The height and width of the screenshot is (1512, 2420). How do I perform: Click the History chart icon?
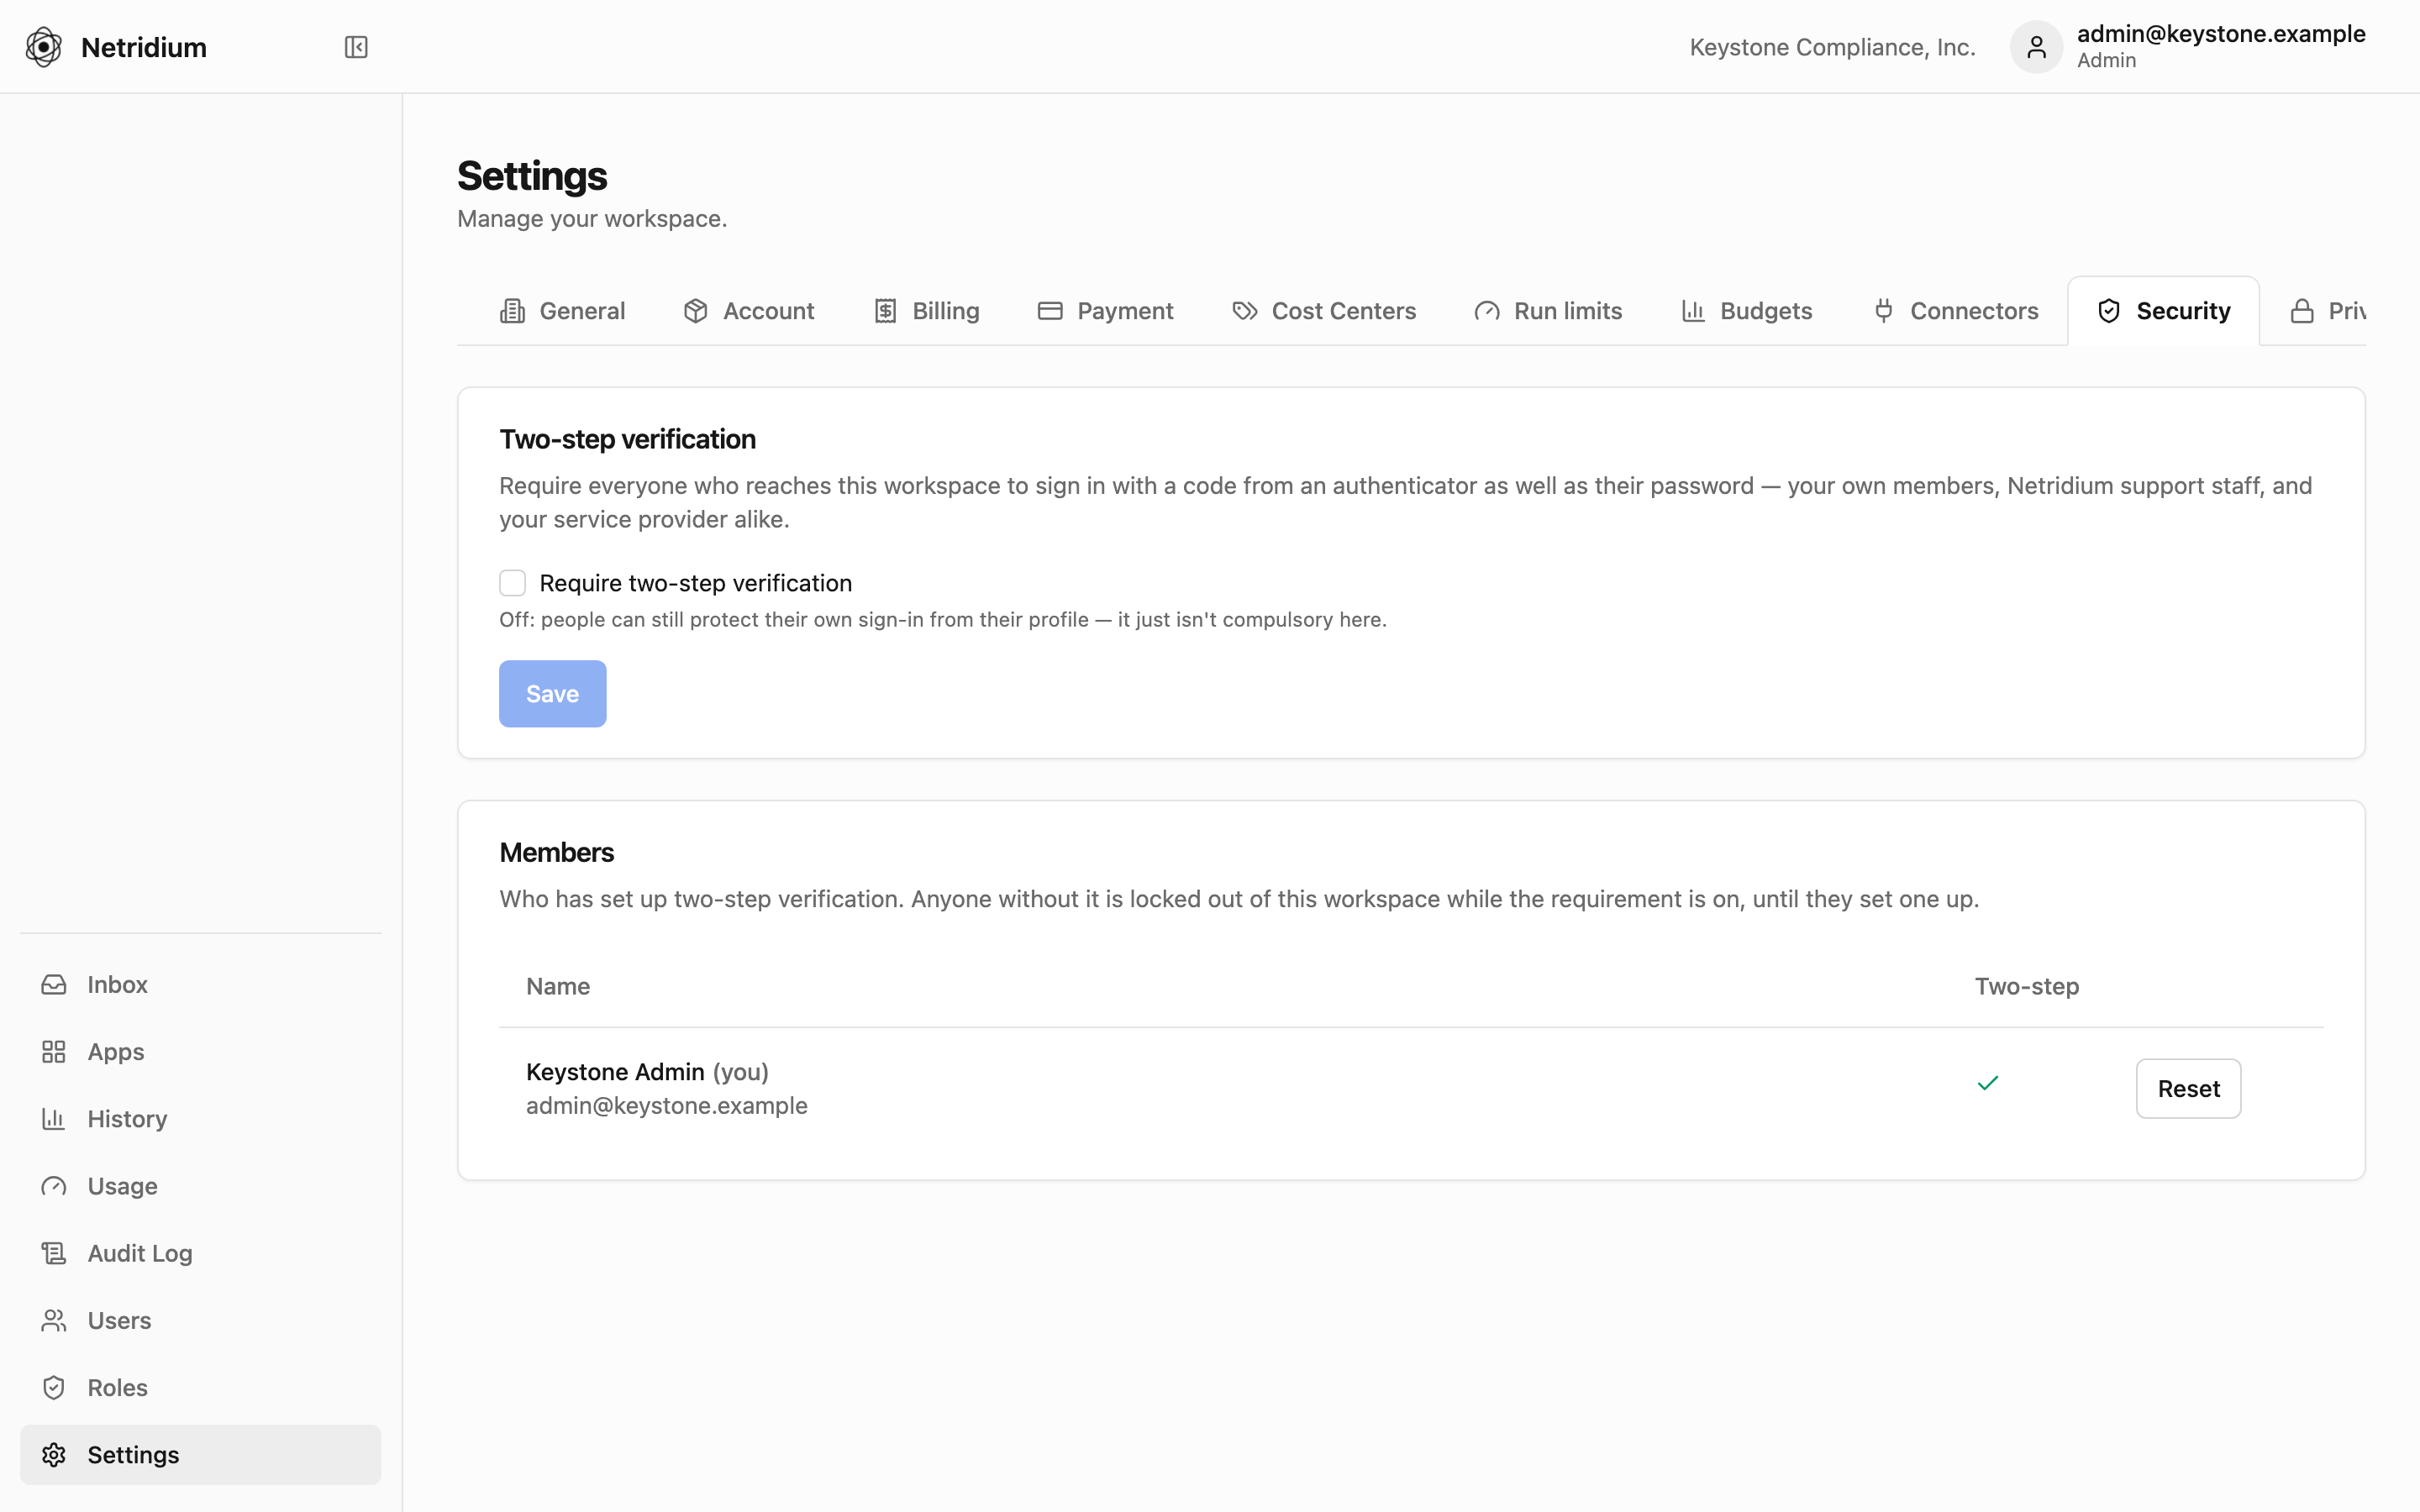coord(54,1119)
